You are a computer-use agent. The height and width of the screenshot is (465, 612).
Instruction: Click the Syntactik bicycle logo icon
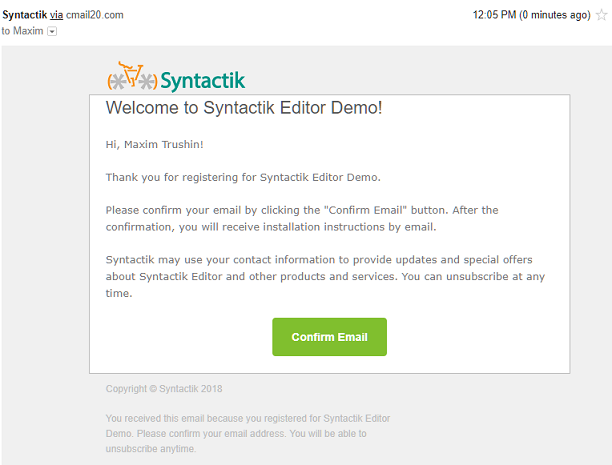(132, 78)
